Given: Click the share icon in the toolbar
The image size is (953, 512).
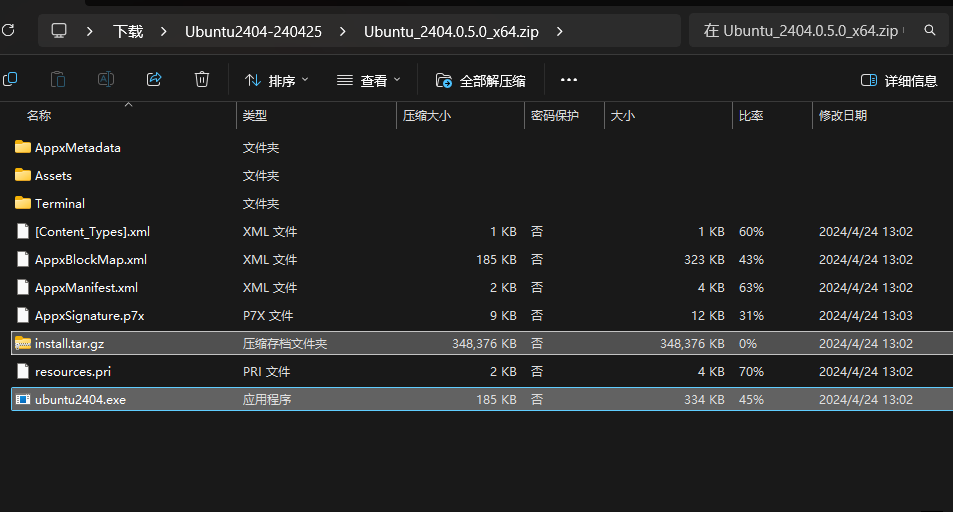Looking at the screenshot, I should click(154, 80).
